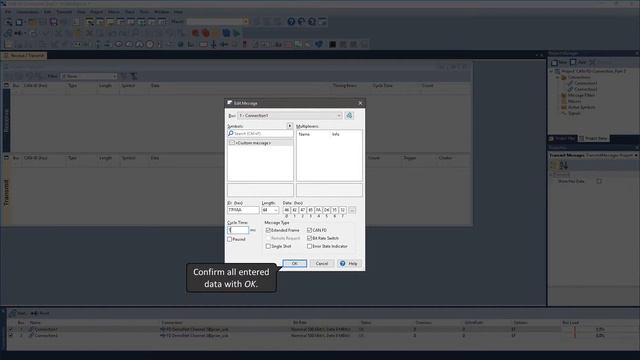Toggle the Bit Rate Switch checkbox

(309, 238)
